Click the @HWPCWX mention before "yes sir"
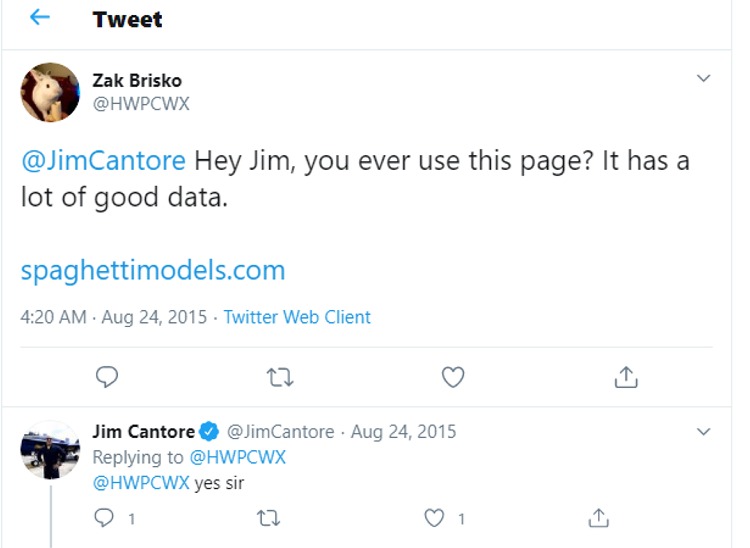 coord(141,483)
